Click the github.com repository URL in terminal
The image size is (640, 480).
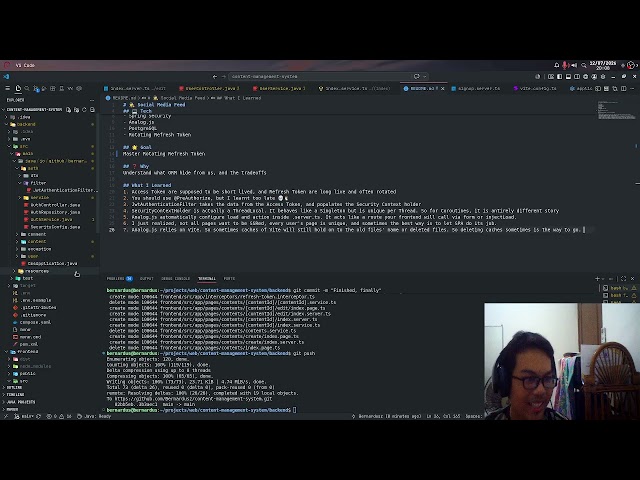coord(193,399)
